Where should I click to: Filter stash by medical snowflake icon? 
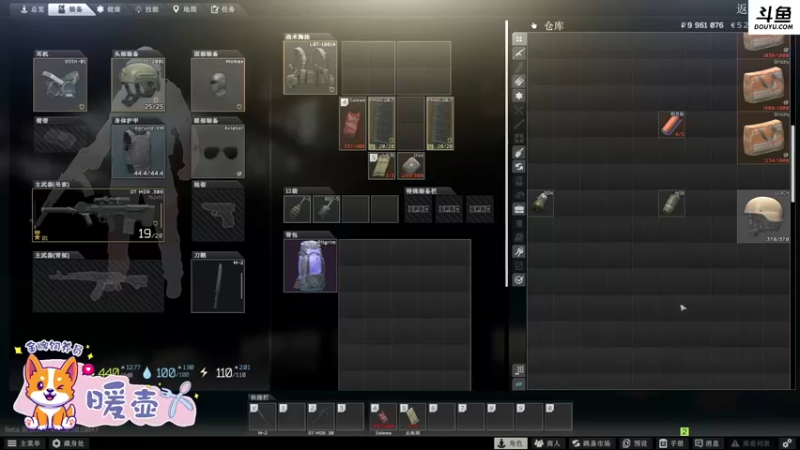pos(519,95)
